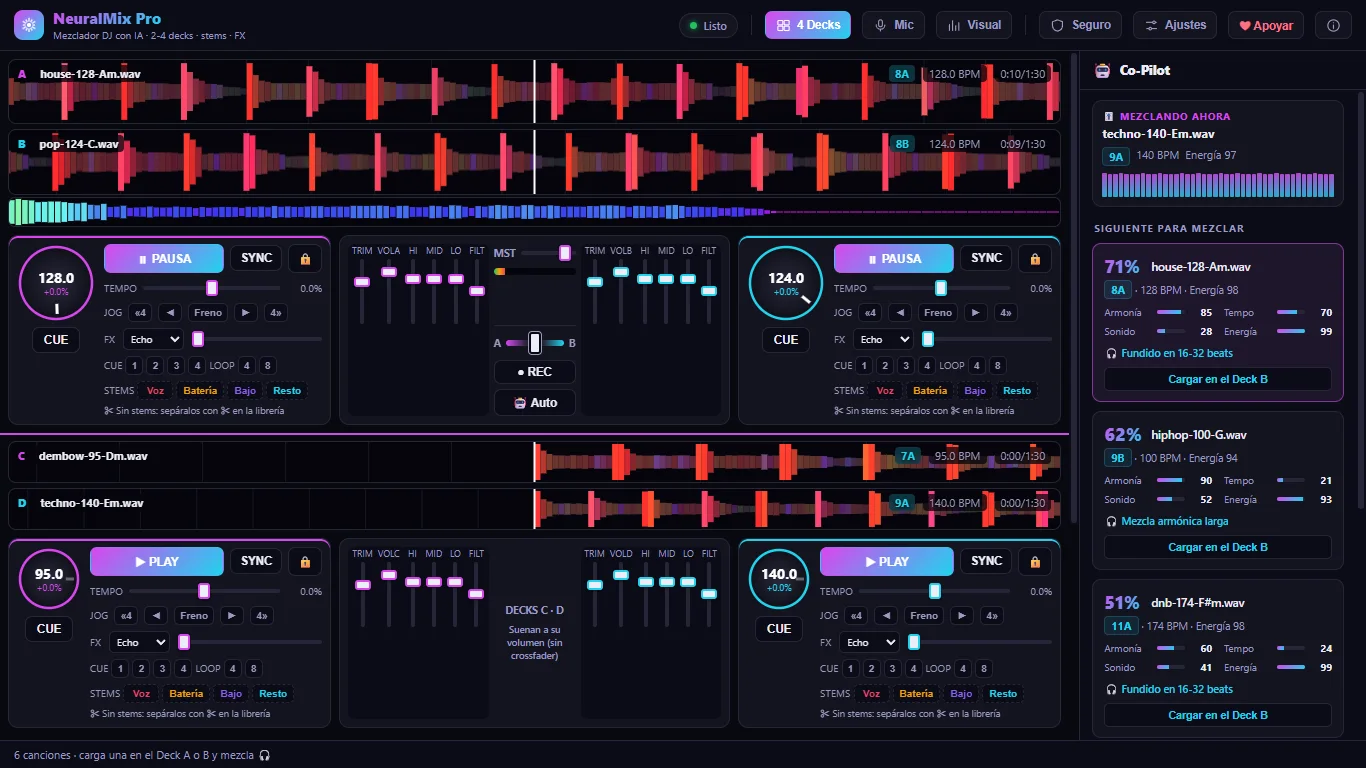
Task: Toggle Resto stem on Deck D
Action: (1003, 694)
